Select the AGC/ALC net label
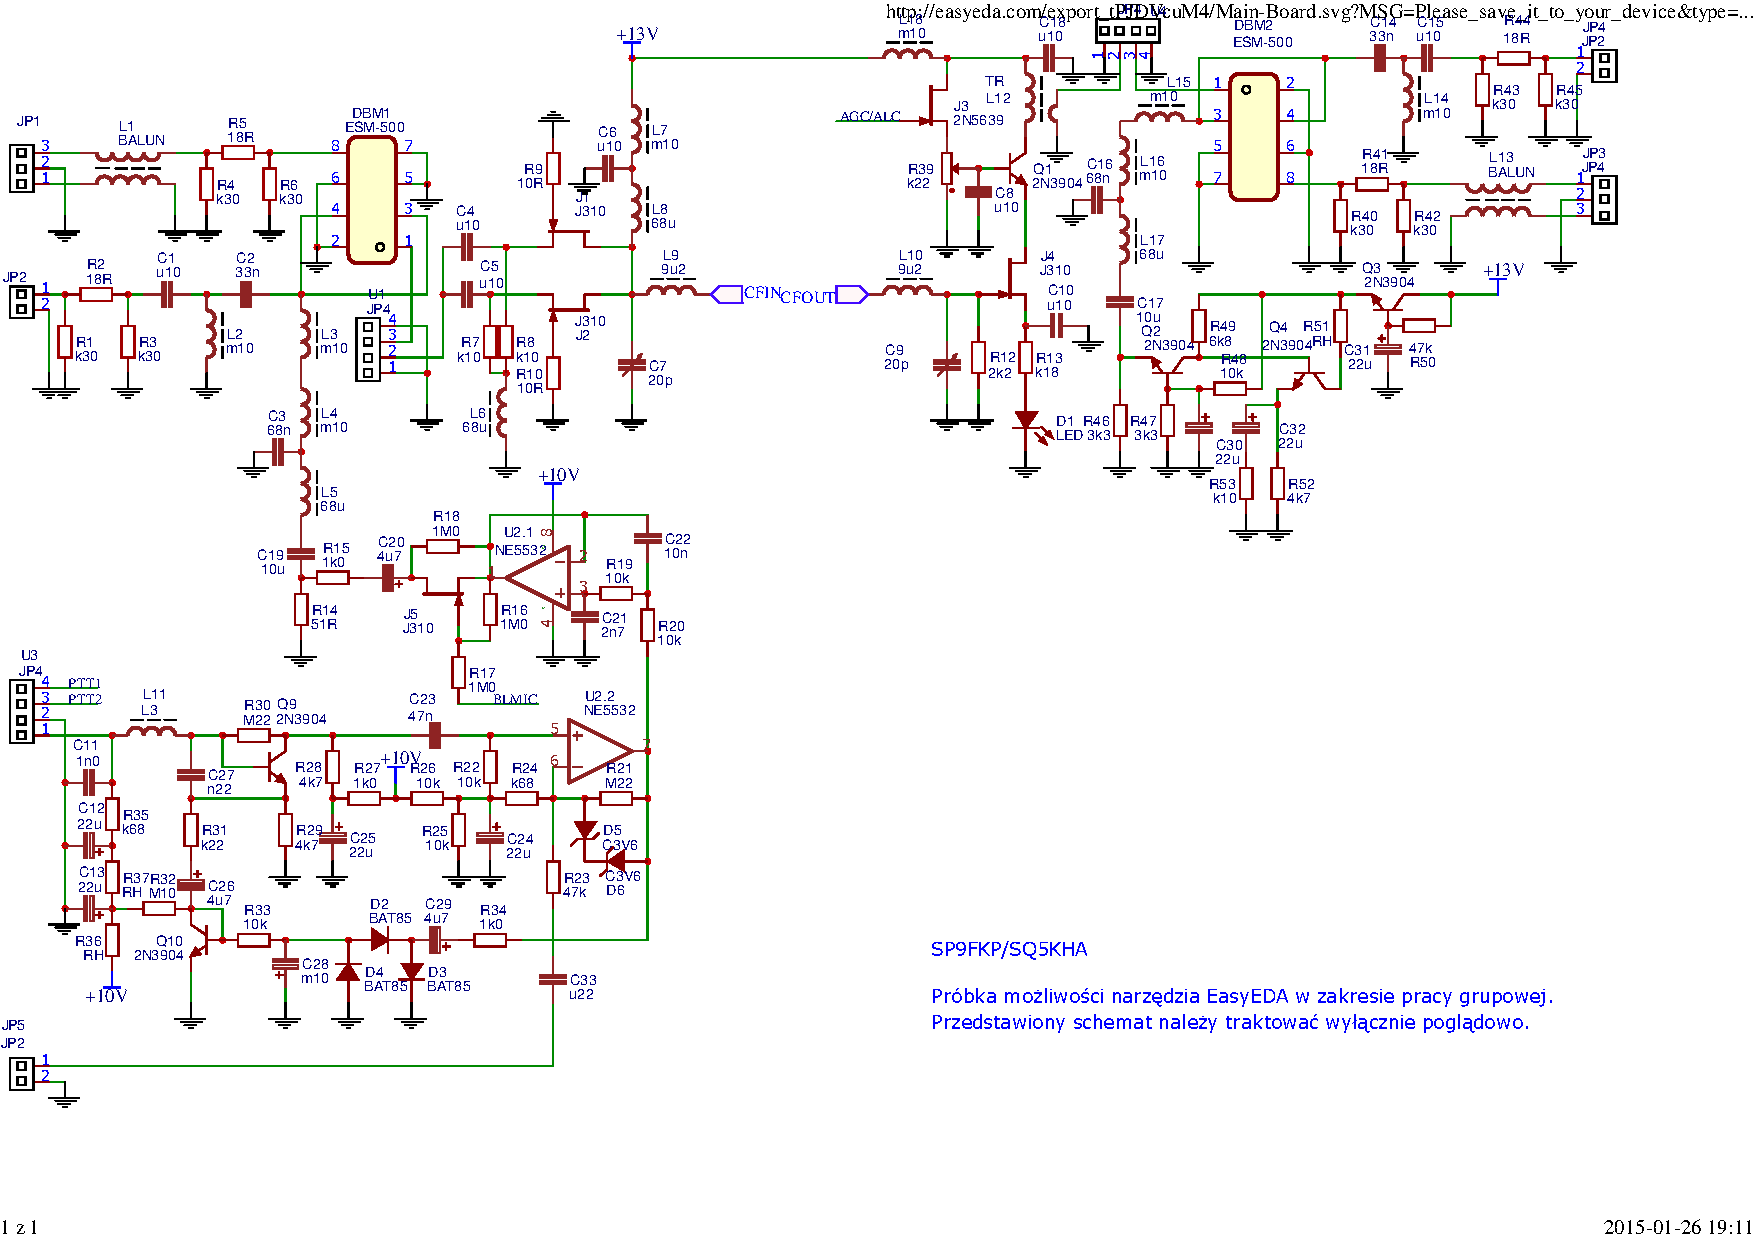The width and height of the screenshot is (1754, 1240). pos(869,117)
